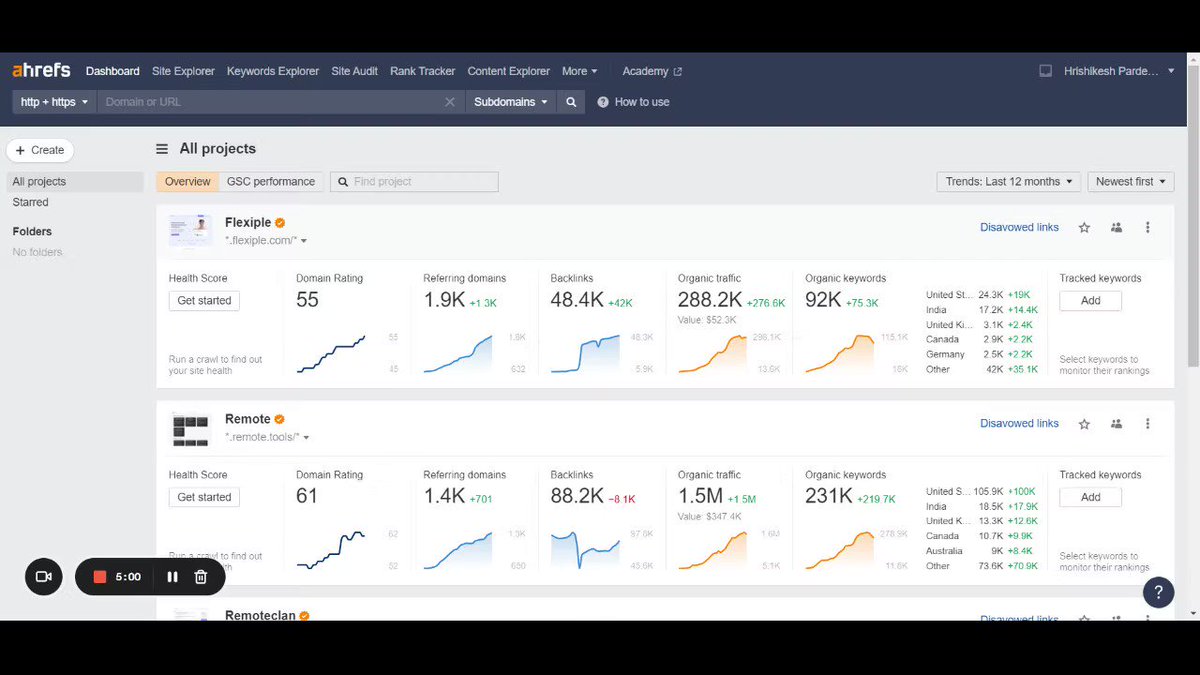Screen dimensions: 1200x675
Task: Select Starred in sidebar
Action: click(30, 202)
